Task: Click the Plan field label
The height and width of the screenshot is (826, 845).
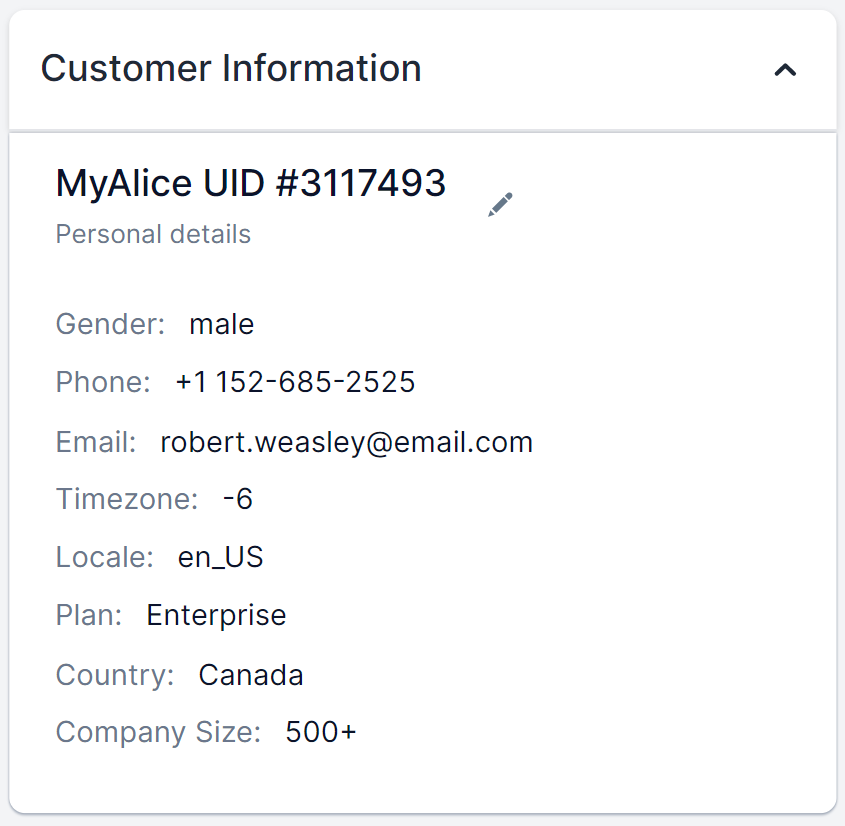Action: click(x=89, y=615)
